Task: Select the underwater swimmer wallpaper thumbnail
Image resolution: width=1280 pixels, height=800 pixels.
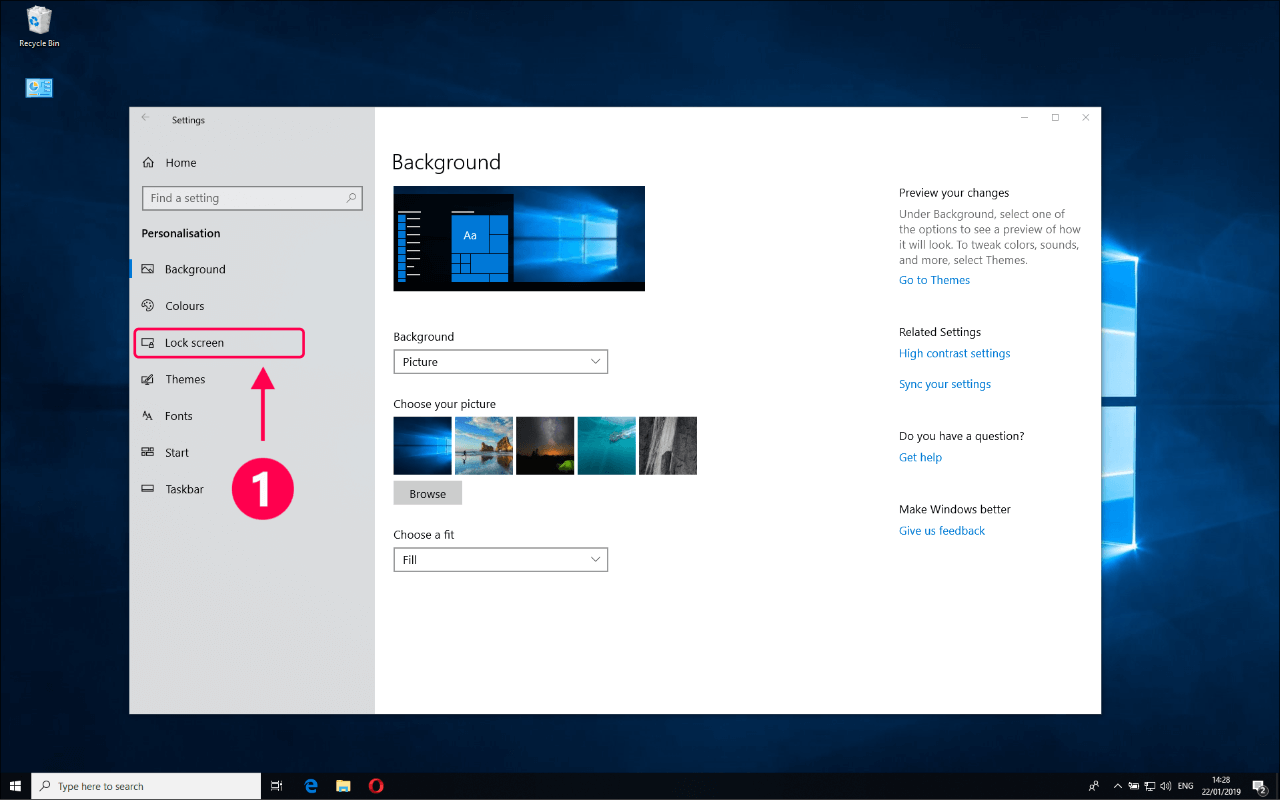Action: (606, 445)
